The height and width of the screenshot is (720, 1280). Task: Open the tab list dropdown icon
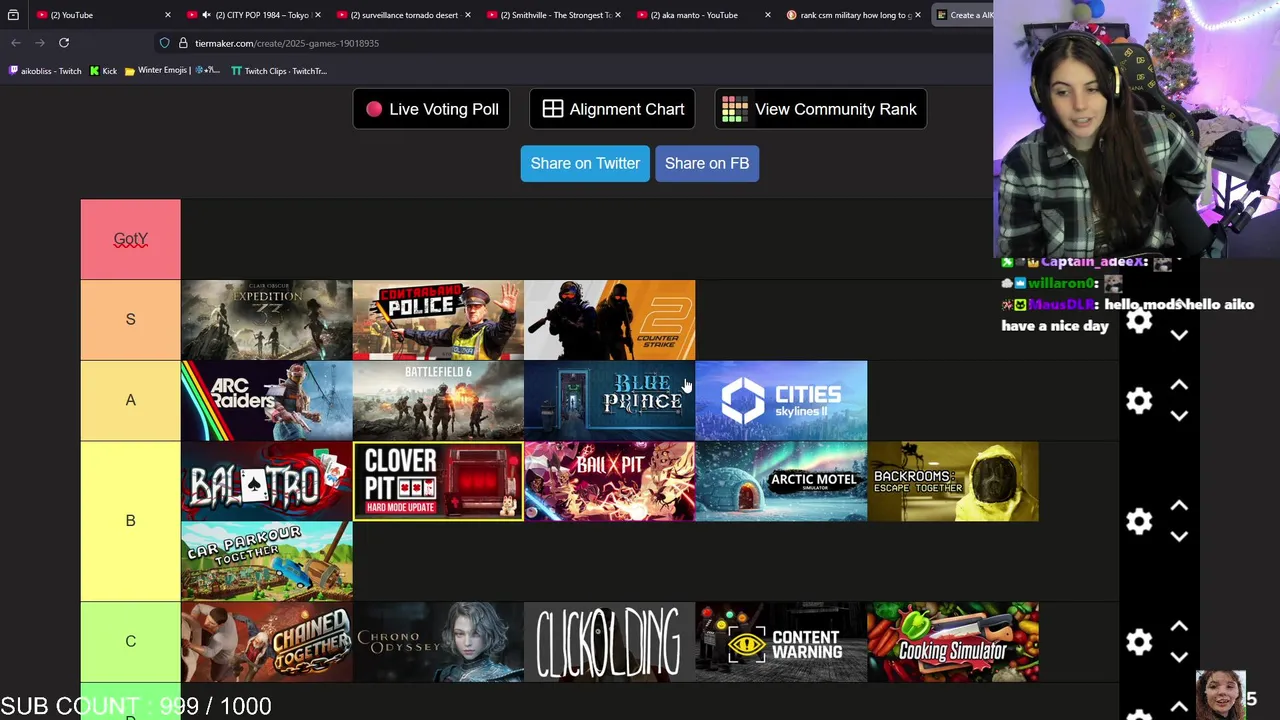[13, 15]
